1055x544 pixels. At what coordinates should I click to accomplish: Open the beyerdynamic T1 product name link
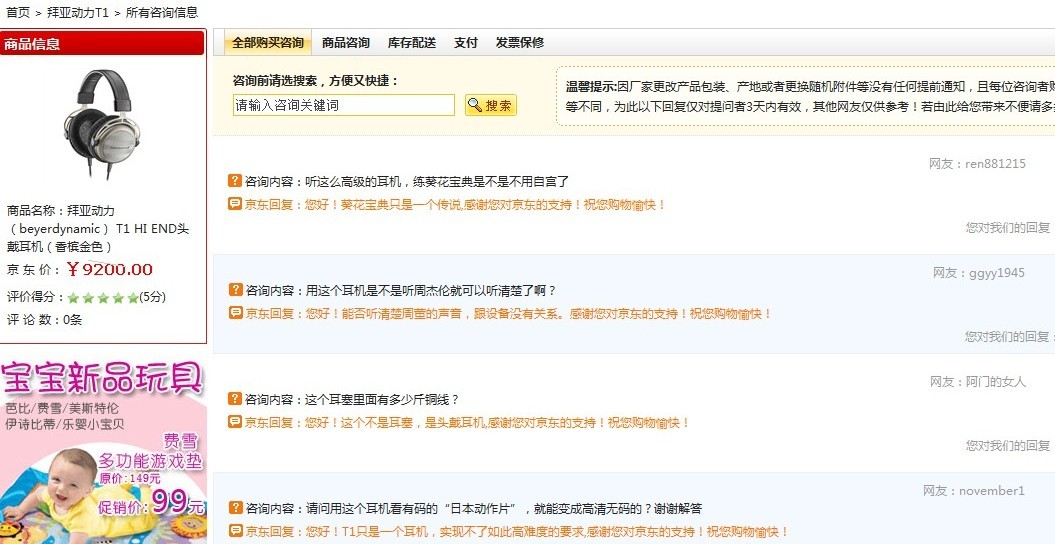pos(97,228)
